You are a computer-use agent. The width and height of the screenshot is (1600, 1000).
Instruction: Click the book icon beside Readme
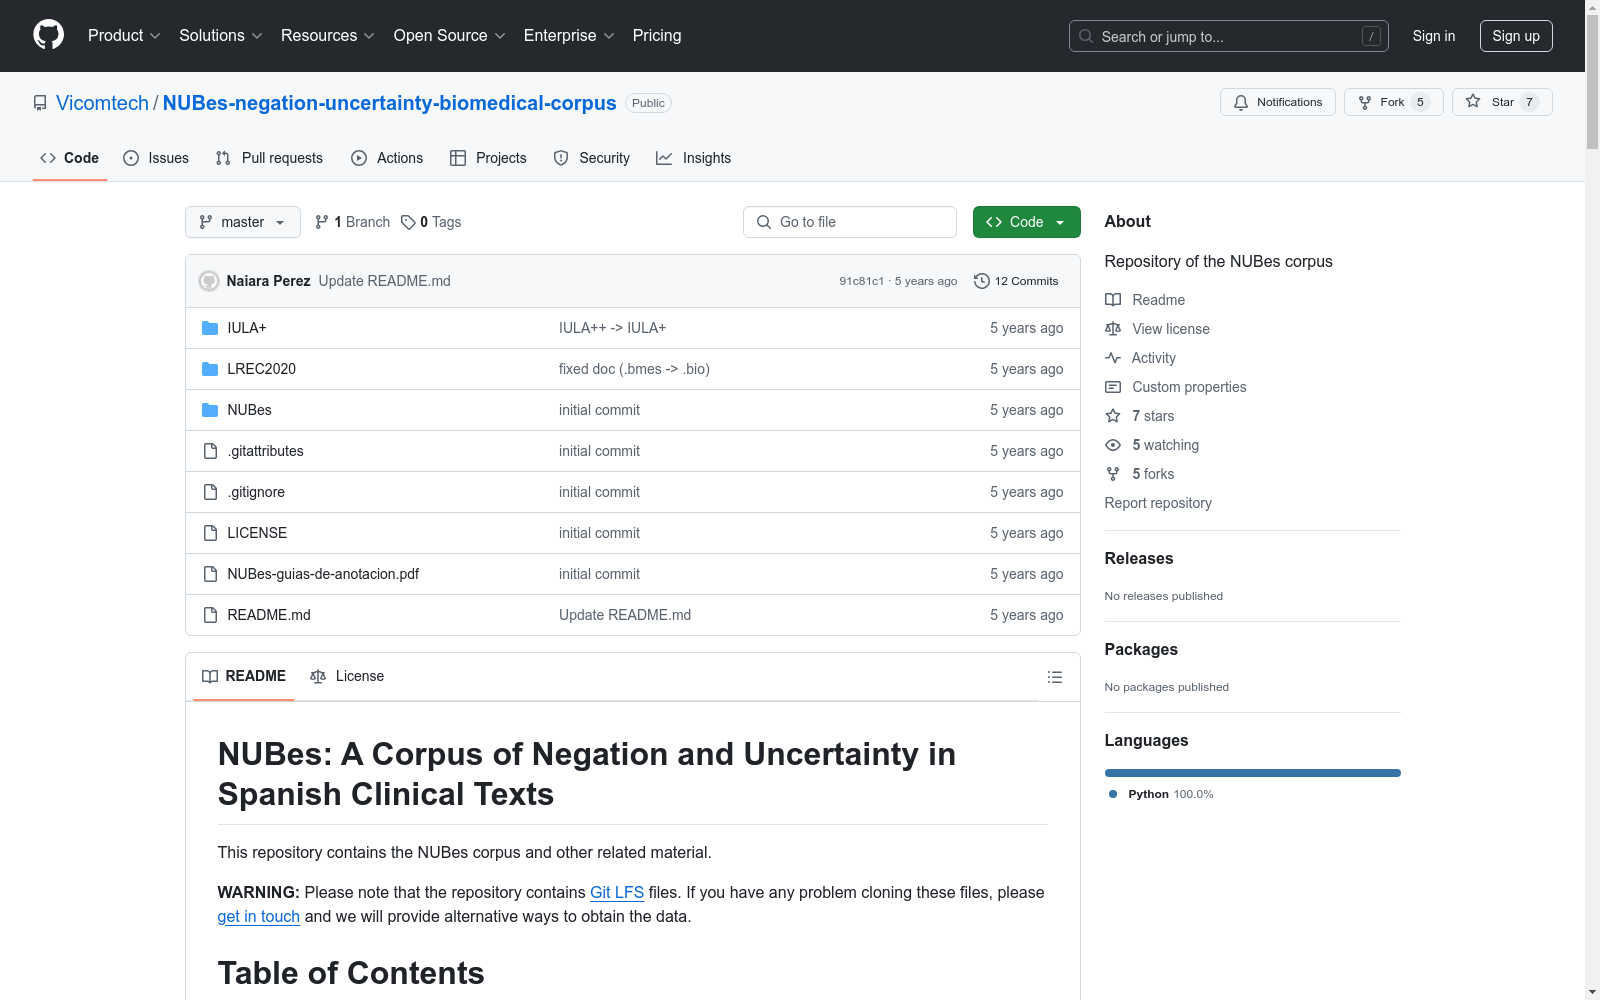point(1113,300)
